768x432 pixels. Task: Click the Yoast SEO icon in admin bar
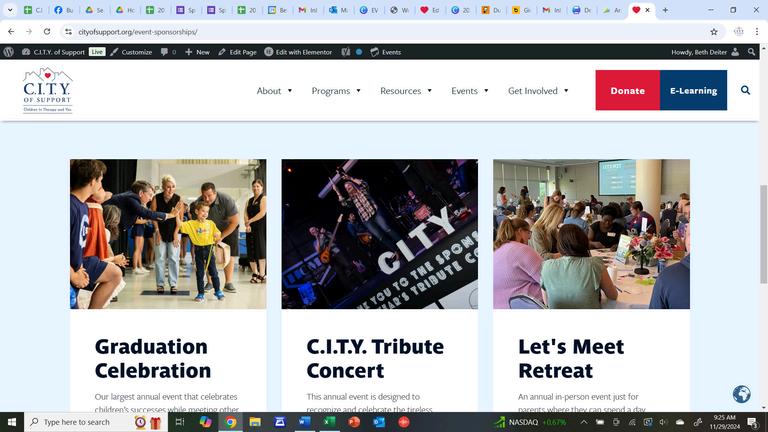(346, 52)
